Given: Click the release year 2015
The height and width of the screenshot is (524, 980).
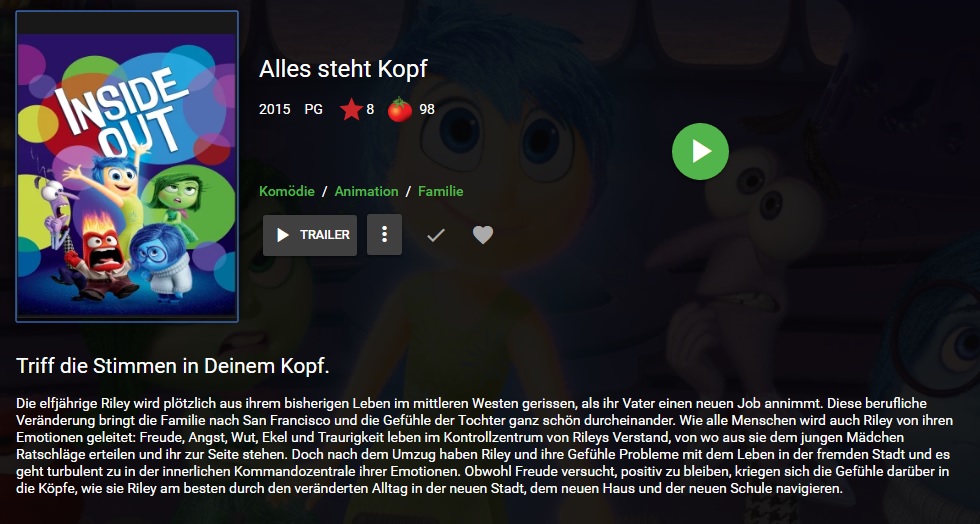Looking at the screenshot, I should [x=275, y=109].
